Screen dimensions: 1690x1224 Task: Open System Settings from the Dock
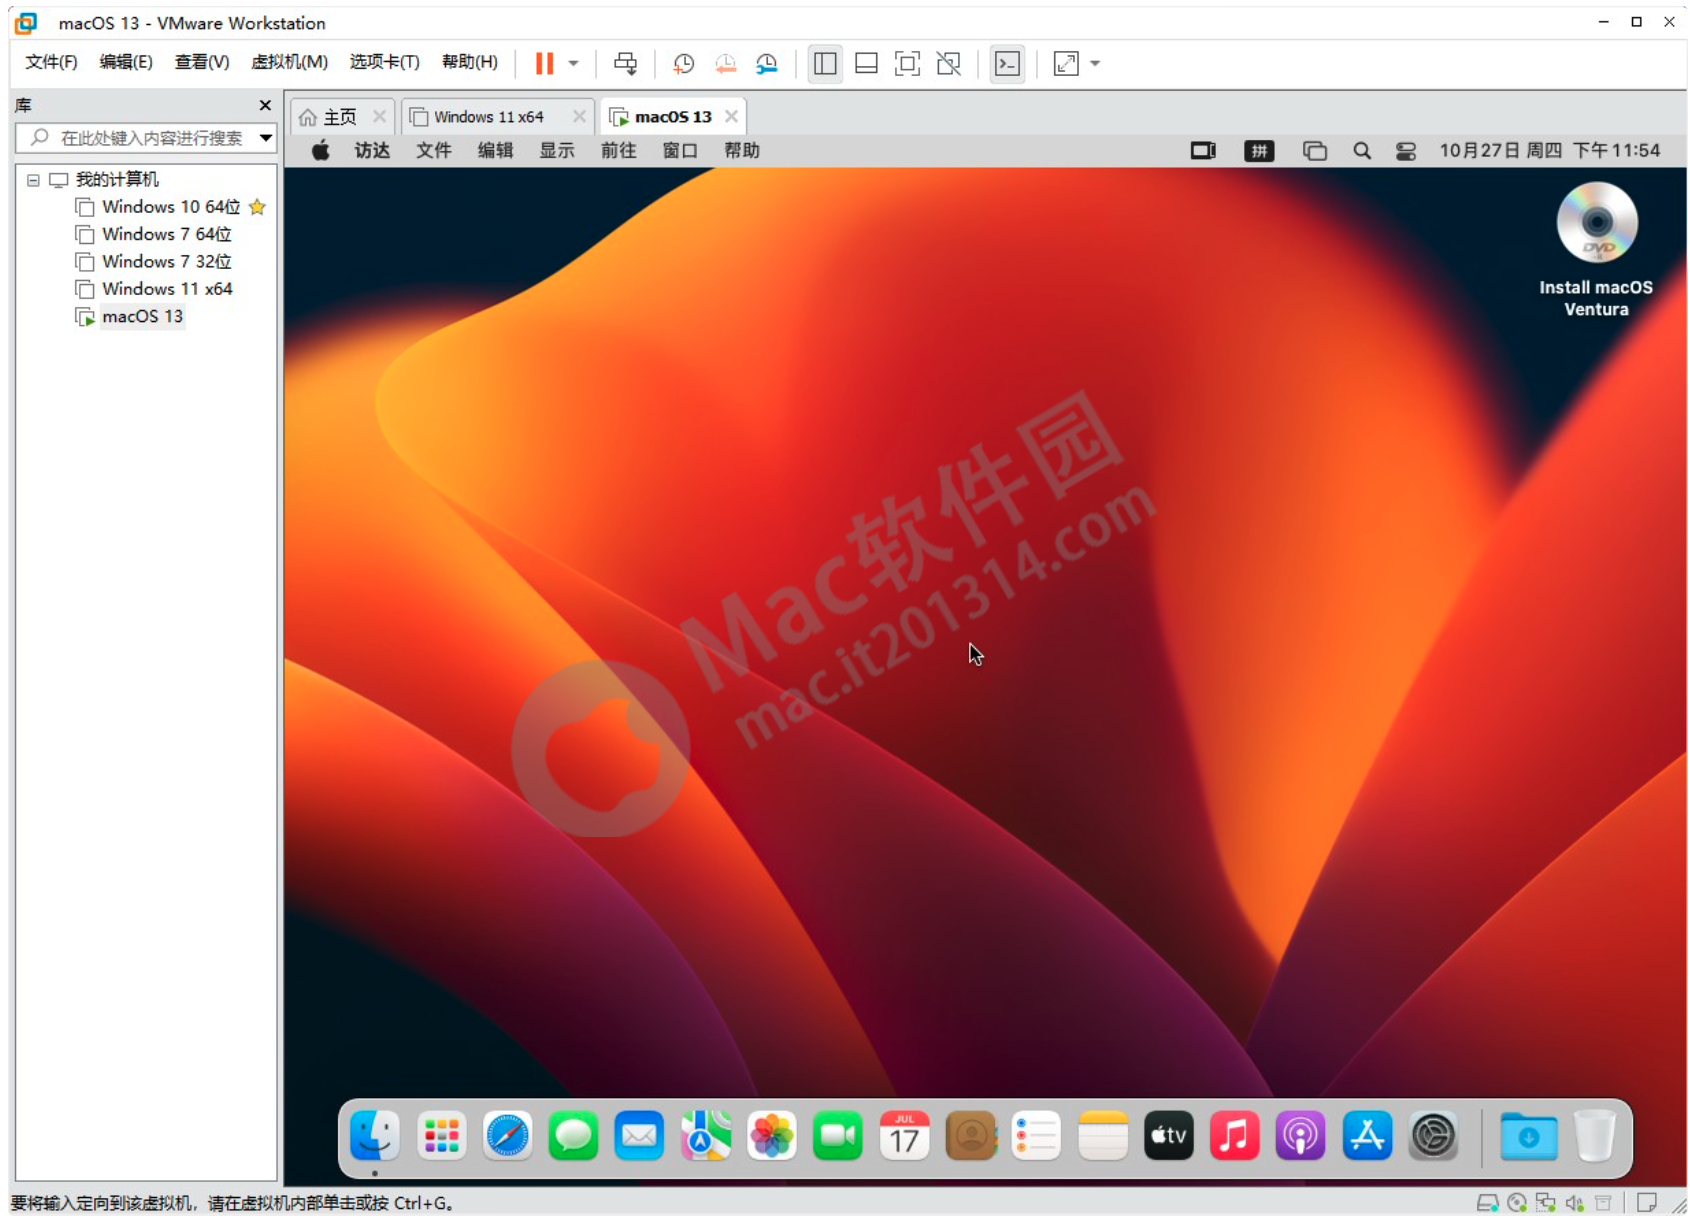1433,1136
